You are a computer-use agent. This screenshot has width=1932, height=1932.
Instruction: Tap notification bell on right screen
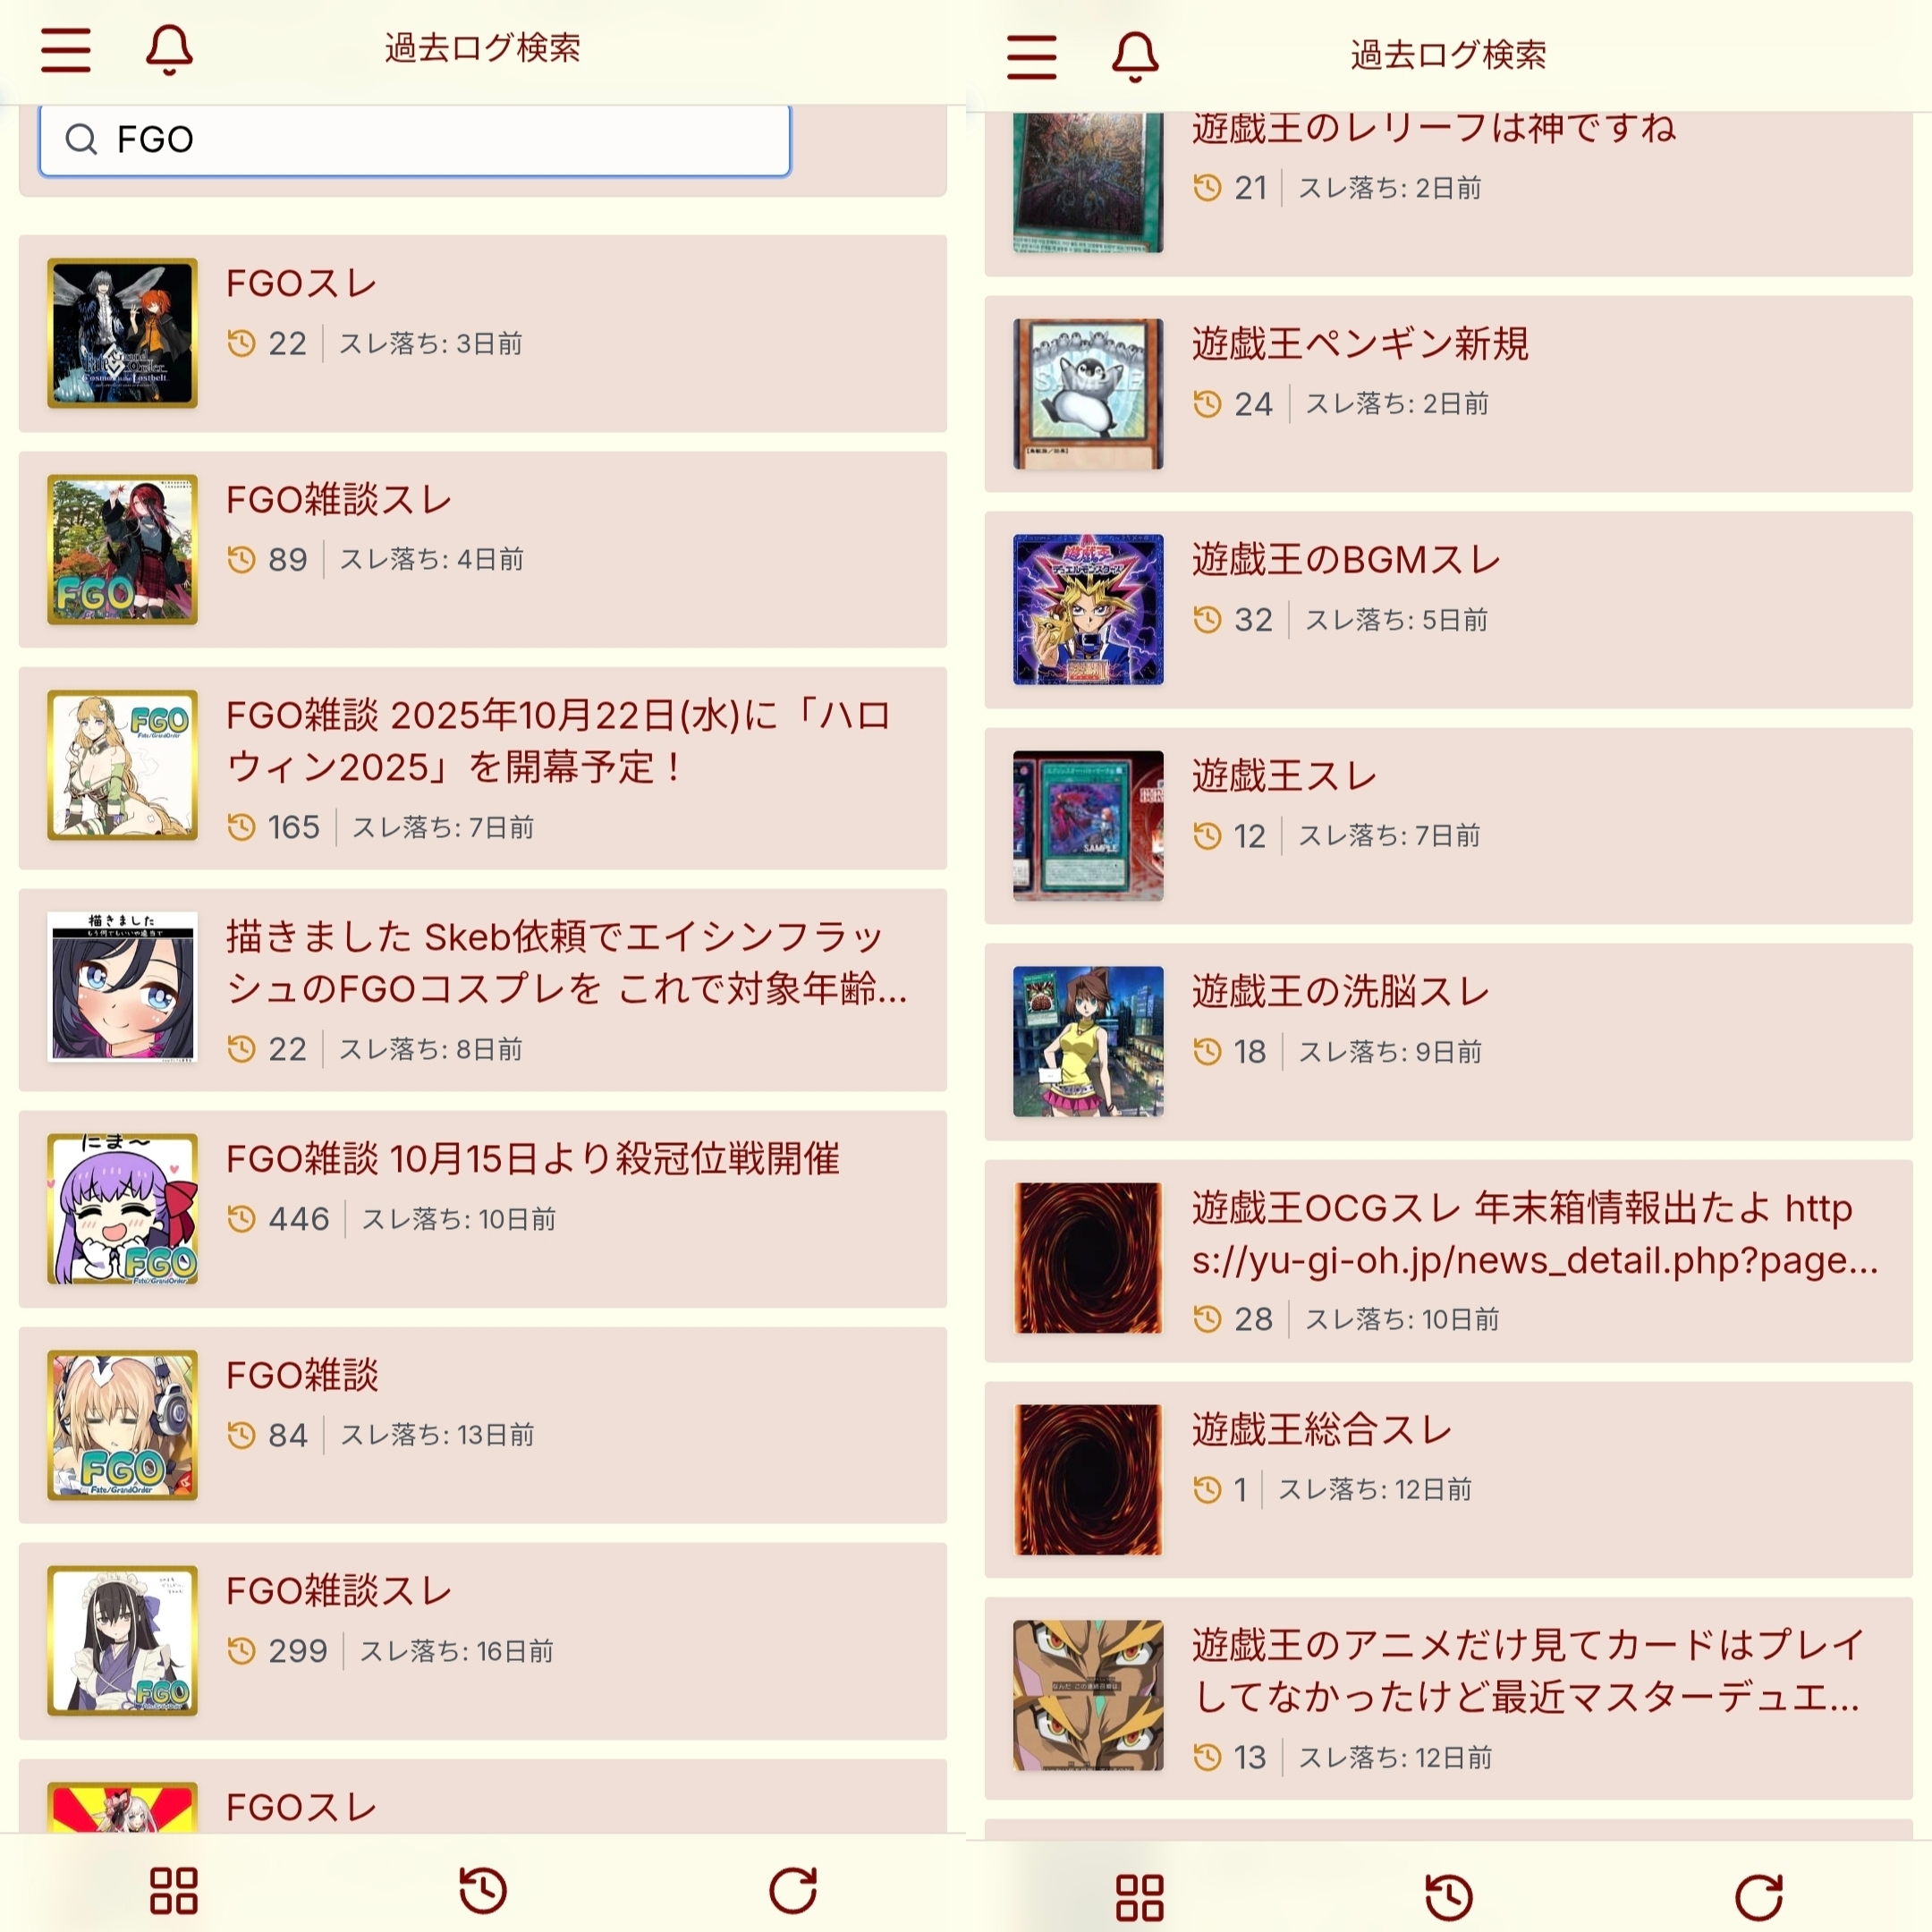1135,56
